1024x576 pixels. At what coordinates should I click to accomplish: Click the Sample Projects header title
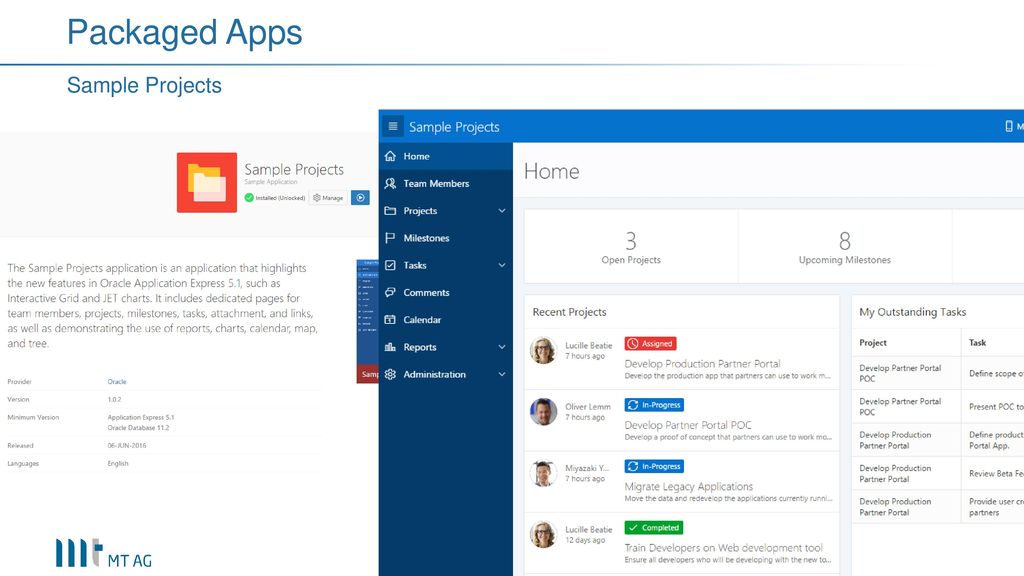coord(454,127)
